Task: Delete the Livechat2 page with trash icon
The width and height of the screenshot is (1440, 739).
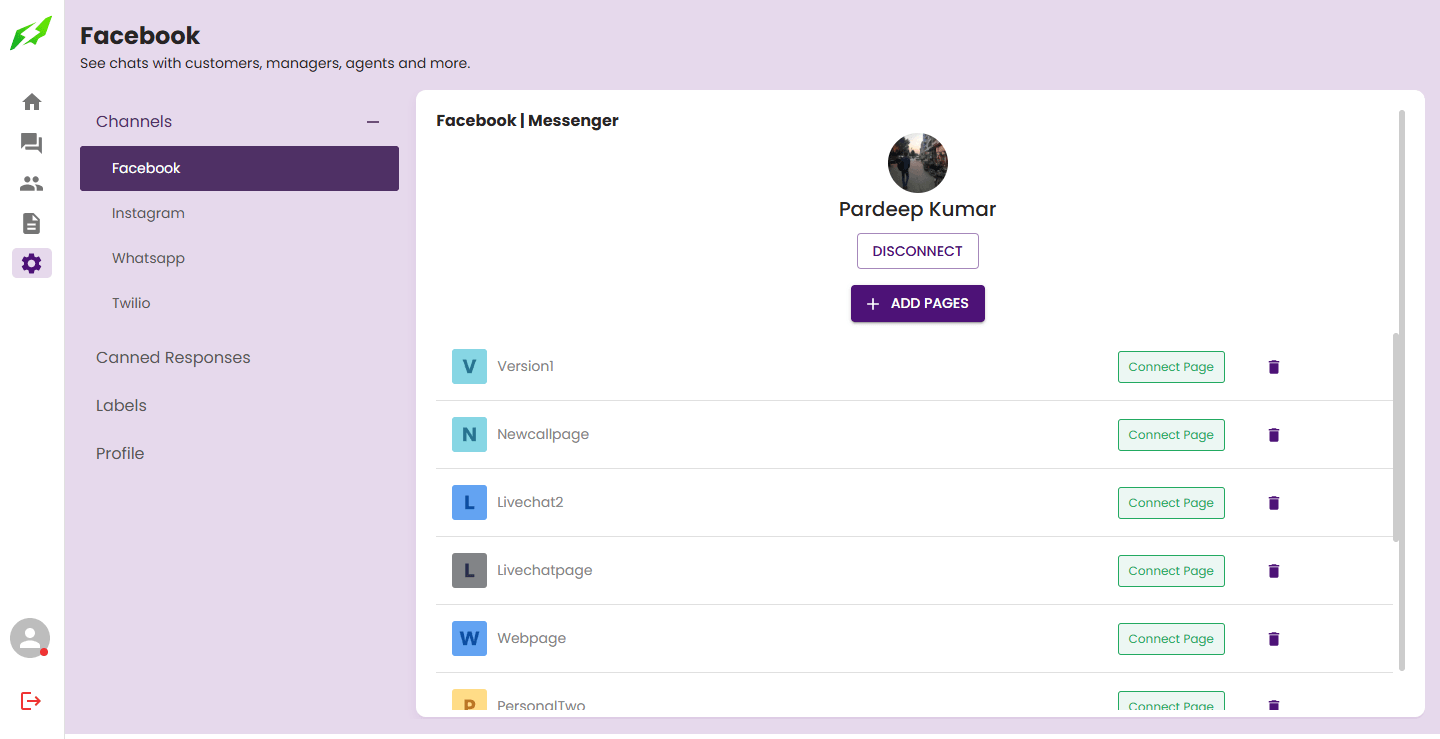Action: pyautogui.click(x=1274, y=503)
